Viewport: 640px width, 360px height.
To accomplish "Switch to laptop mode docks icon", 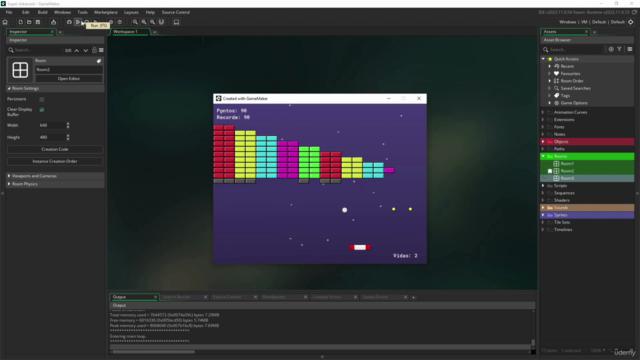I will 176,22.
